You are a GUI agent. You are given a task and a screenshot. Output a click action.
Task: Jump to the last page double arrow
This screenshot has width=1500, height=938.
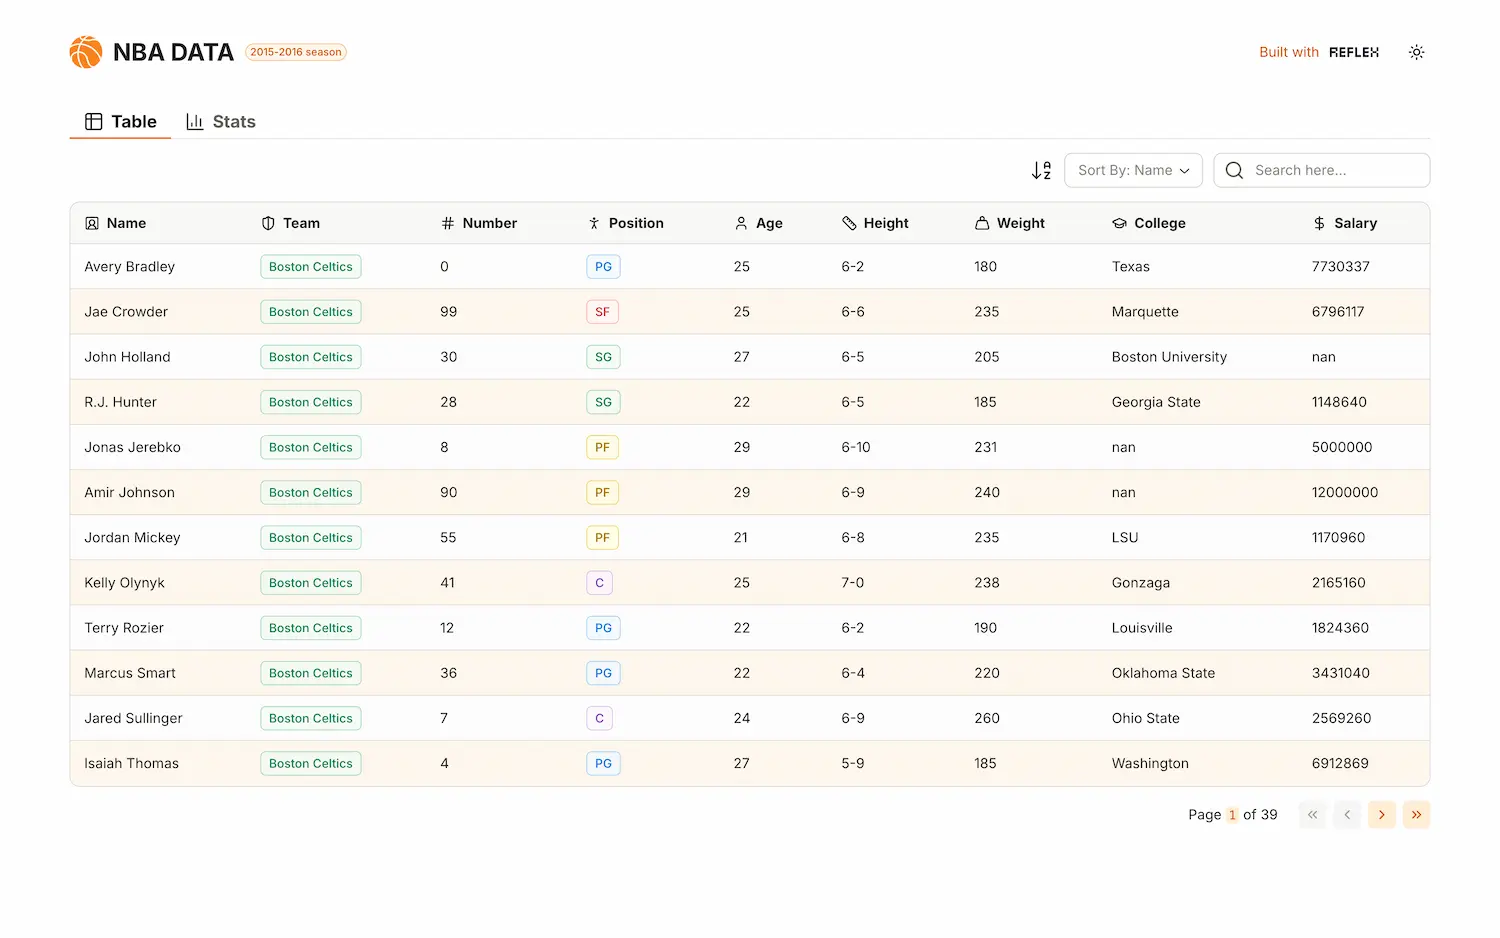click(1416, 815)
